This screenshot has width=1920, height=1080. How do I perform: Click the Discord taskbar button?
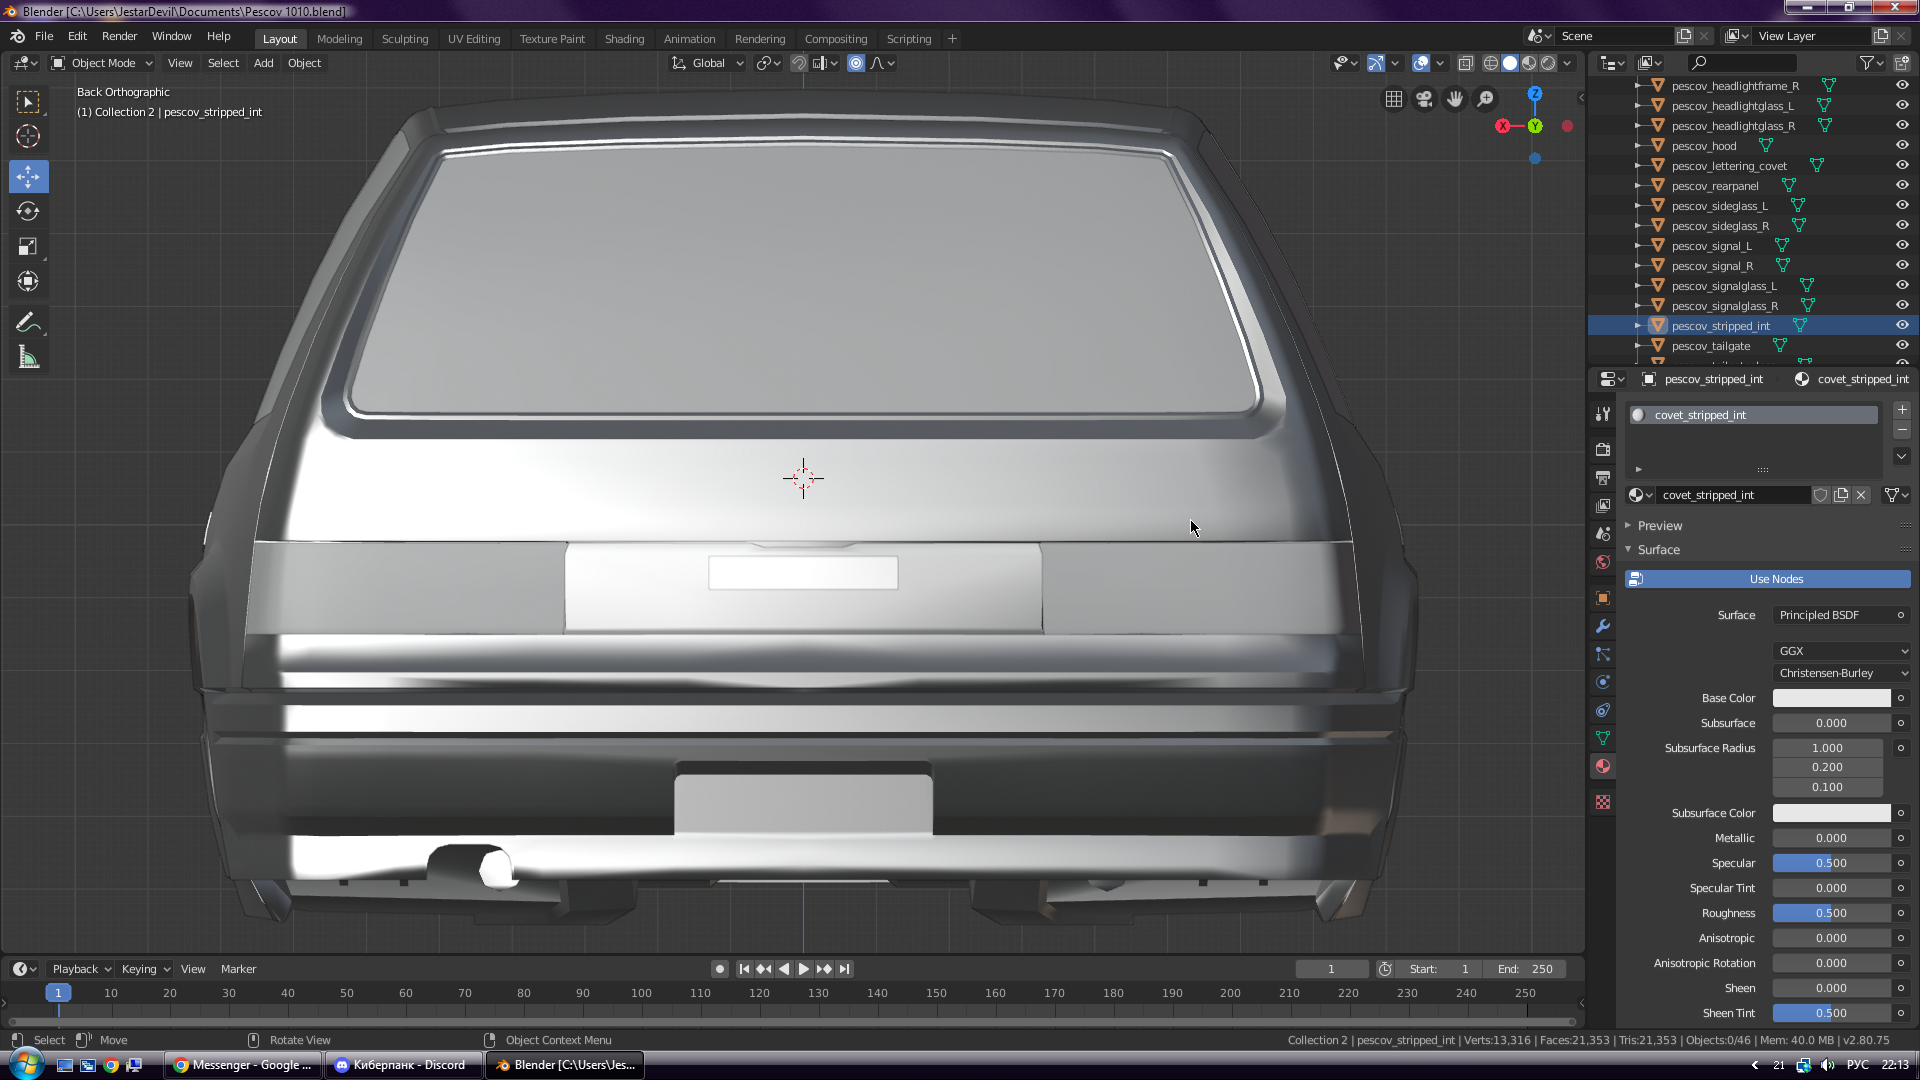pos(403,1065)
